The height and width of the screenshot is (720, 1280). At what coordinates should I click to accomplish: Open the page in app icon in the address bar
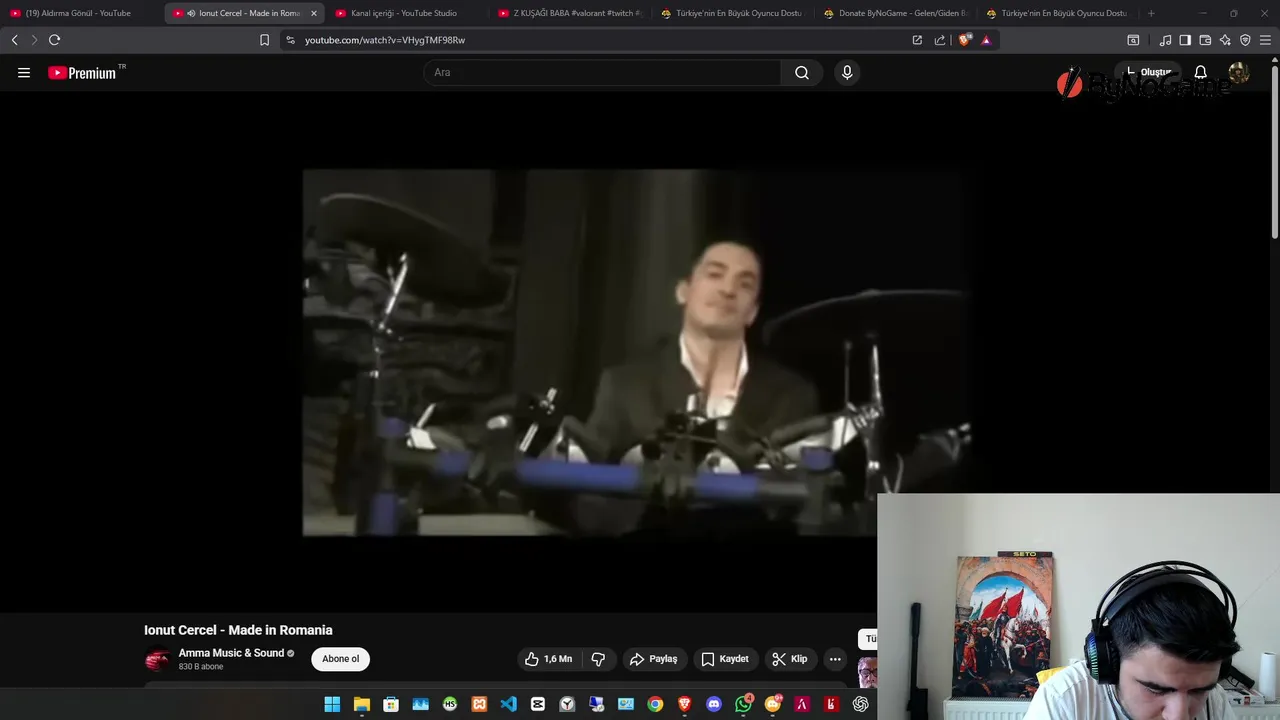click(x=917, y=40)
